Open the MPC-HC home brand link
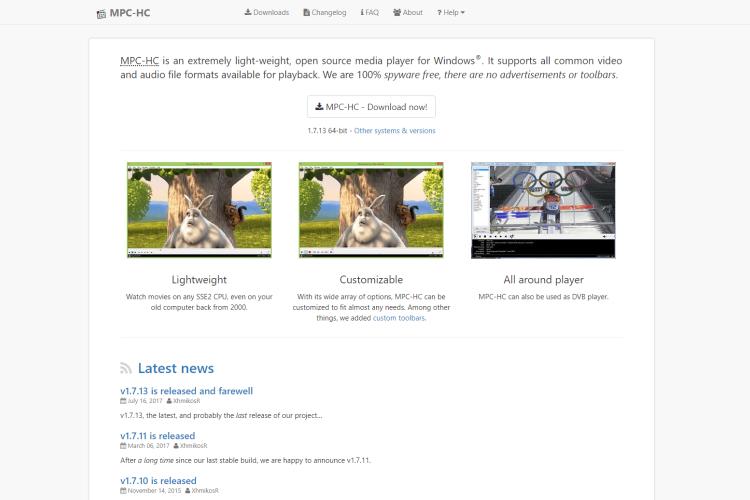750x500 pixels. point(123,13)
